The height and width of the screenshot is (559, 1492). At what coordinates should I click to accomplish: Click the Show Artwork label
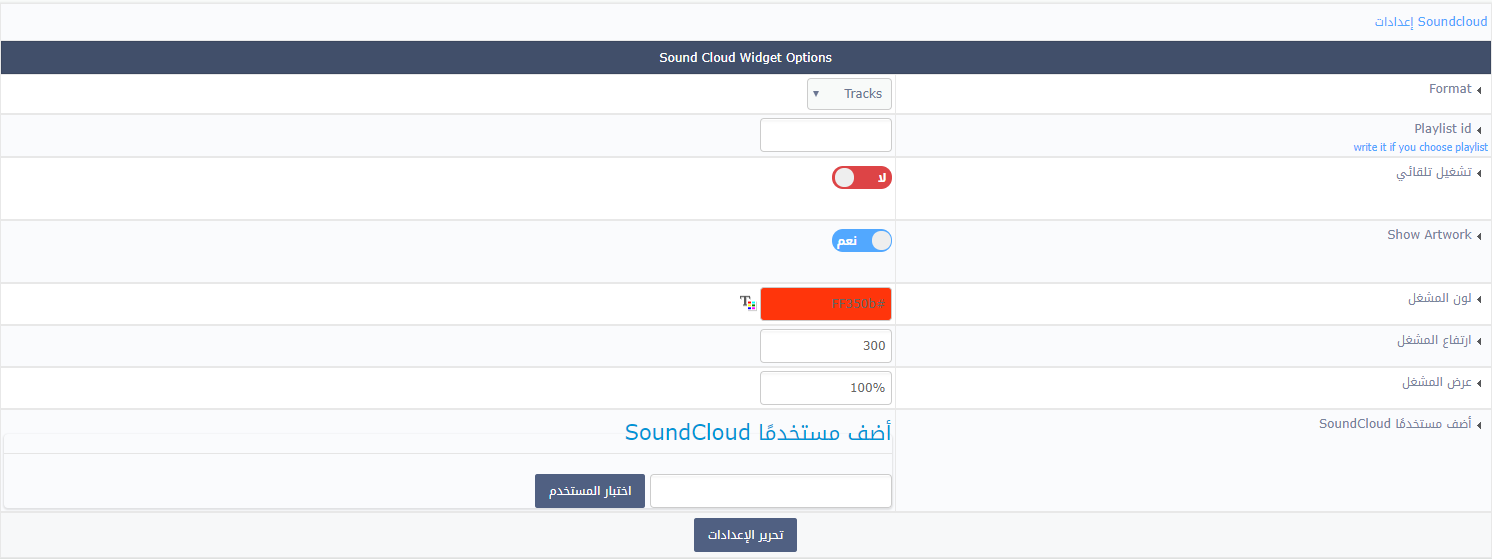click(x=1429, y=235)
